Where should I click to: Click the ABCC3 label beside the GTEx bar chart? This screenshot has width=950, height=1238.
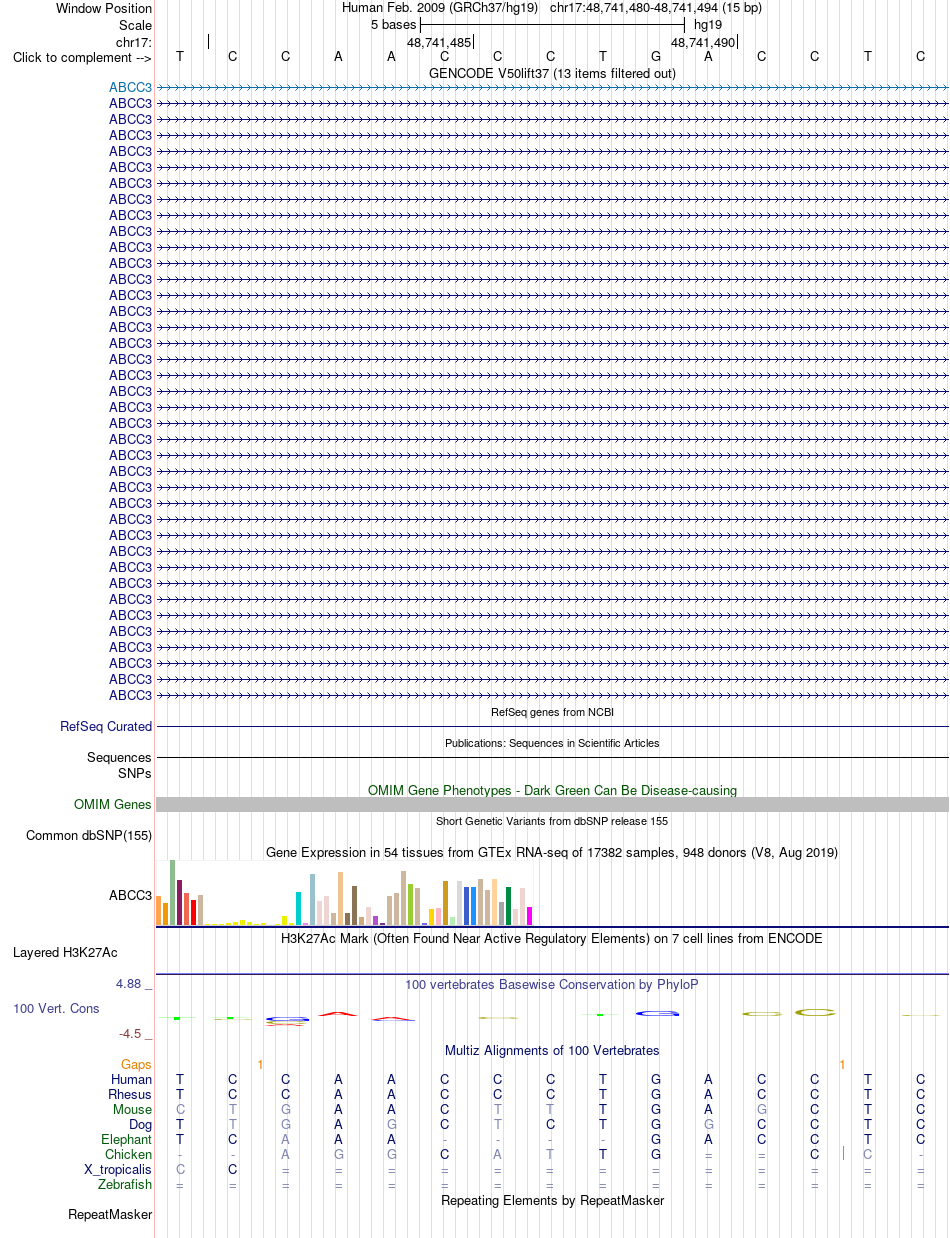tap(131, 895)
